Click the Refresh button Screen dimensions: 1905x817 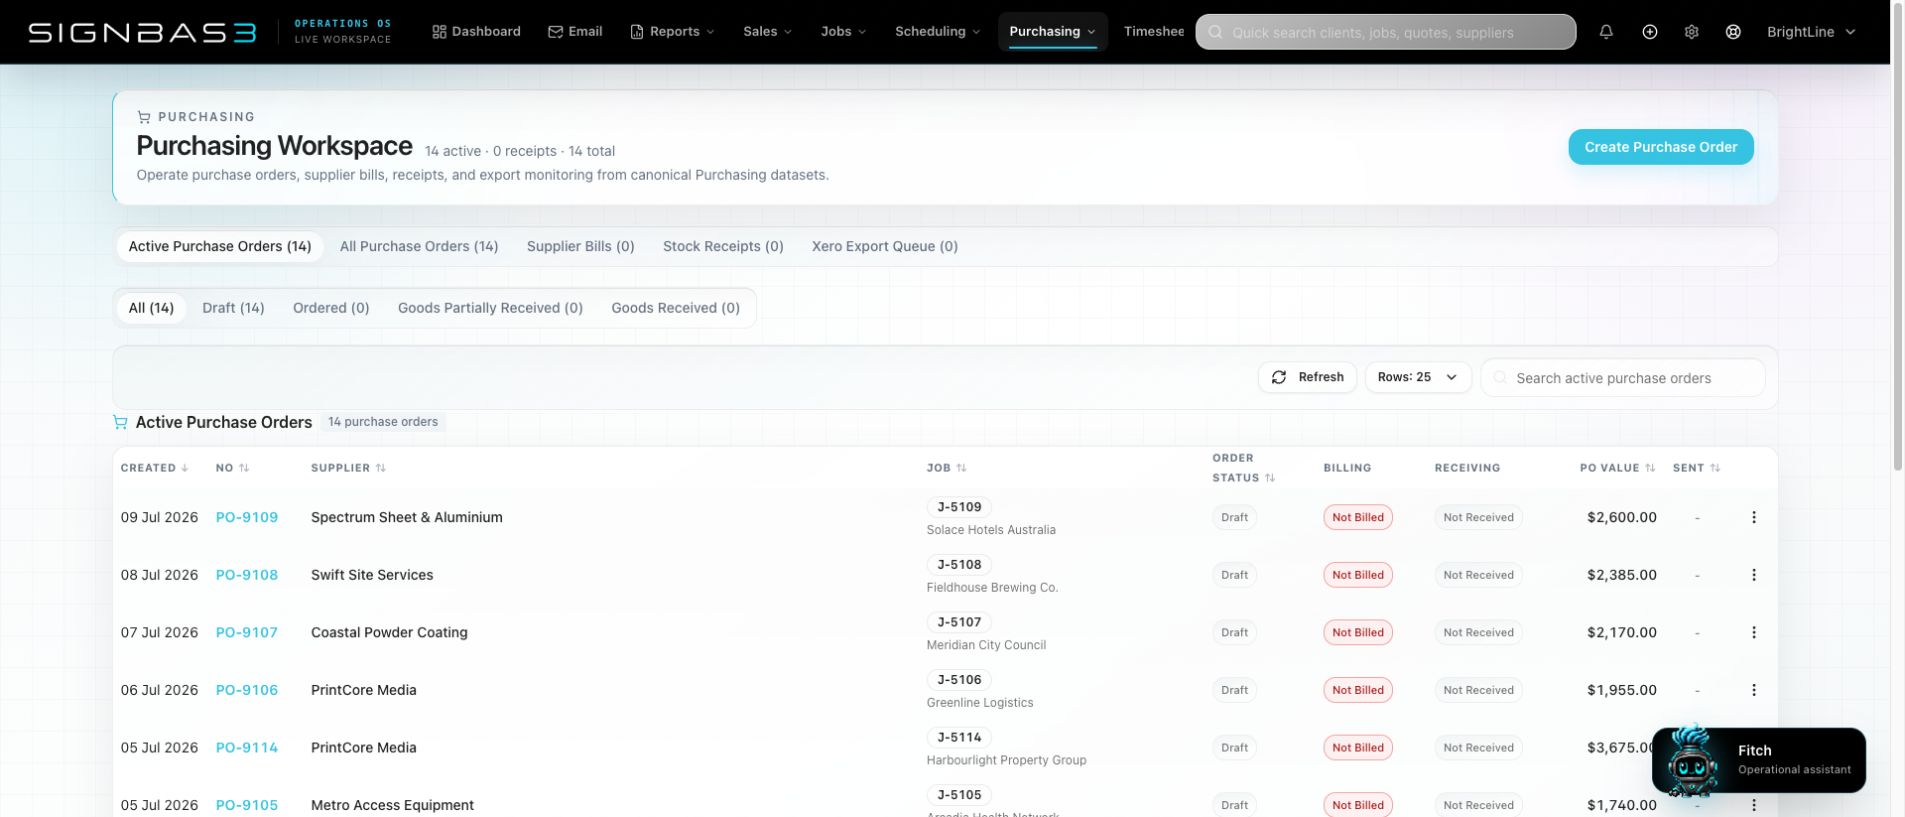point(1307,377)
